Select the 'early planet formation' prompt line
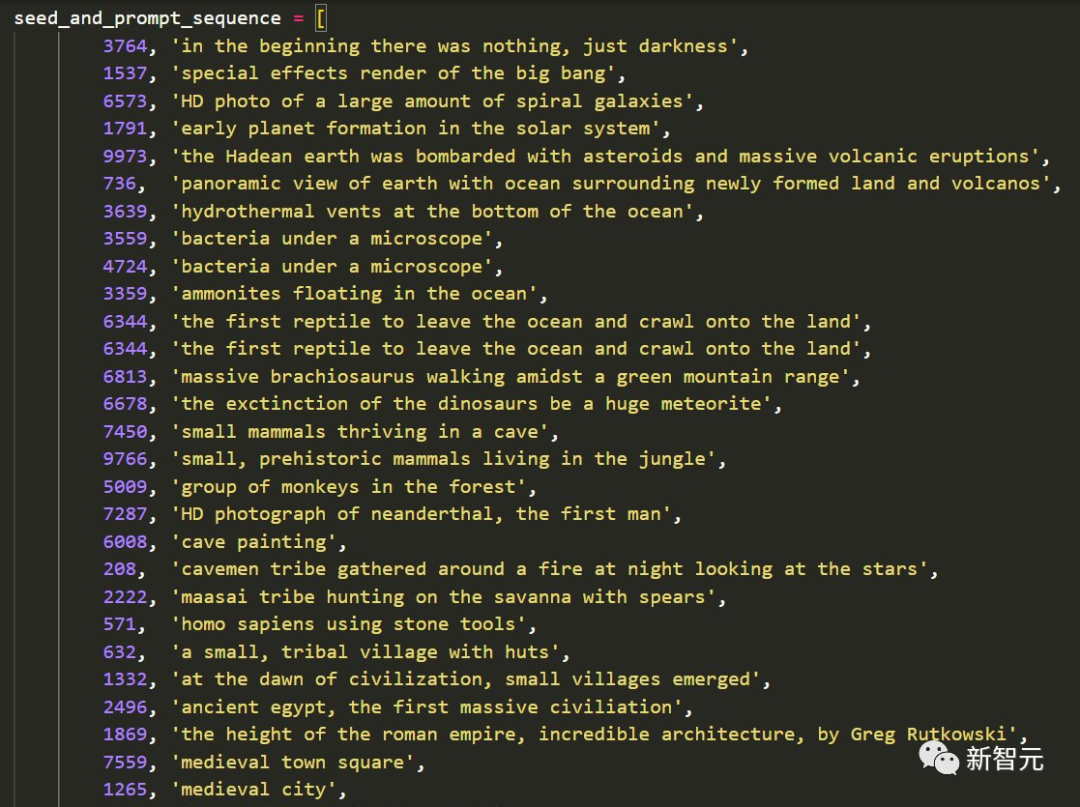This screenshot has width=1080, height=807. pos(420,128)
